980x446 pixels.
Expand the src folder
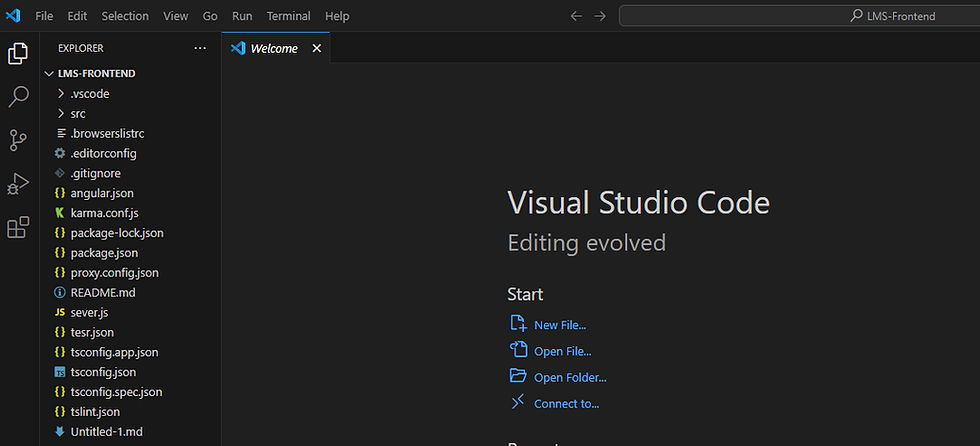(78, 113)
